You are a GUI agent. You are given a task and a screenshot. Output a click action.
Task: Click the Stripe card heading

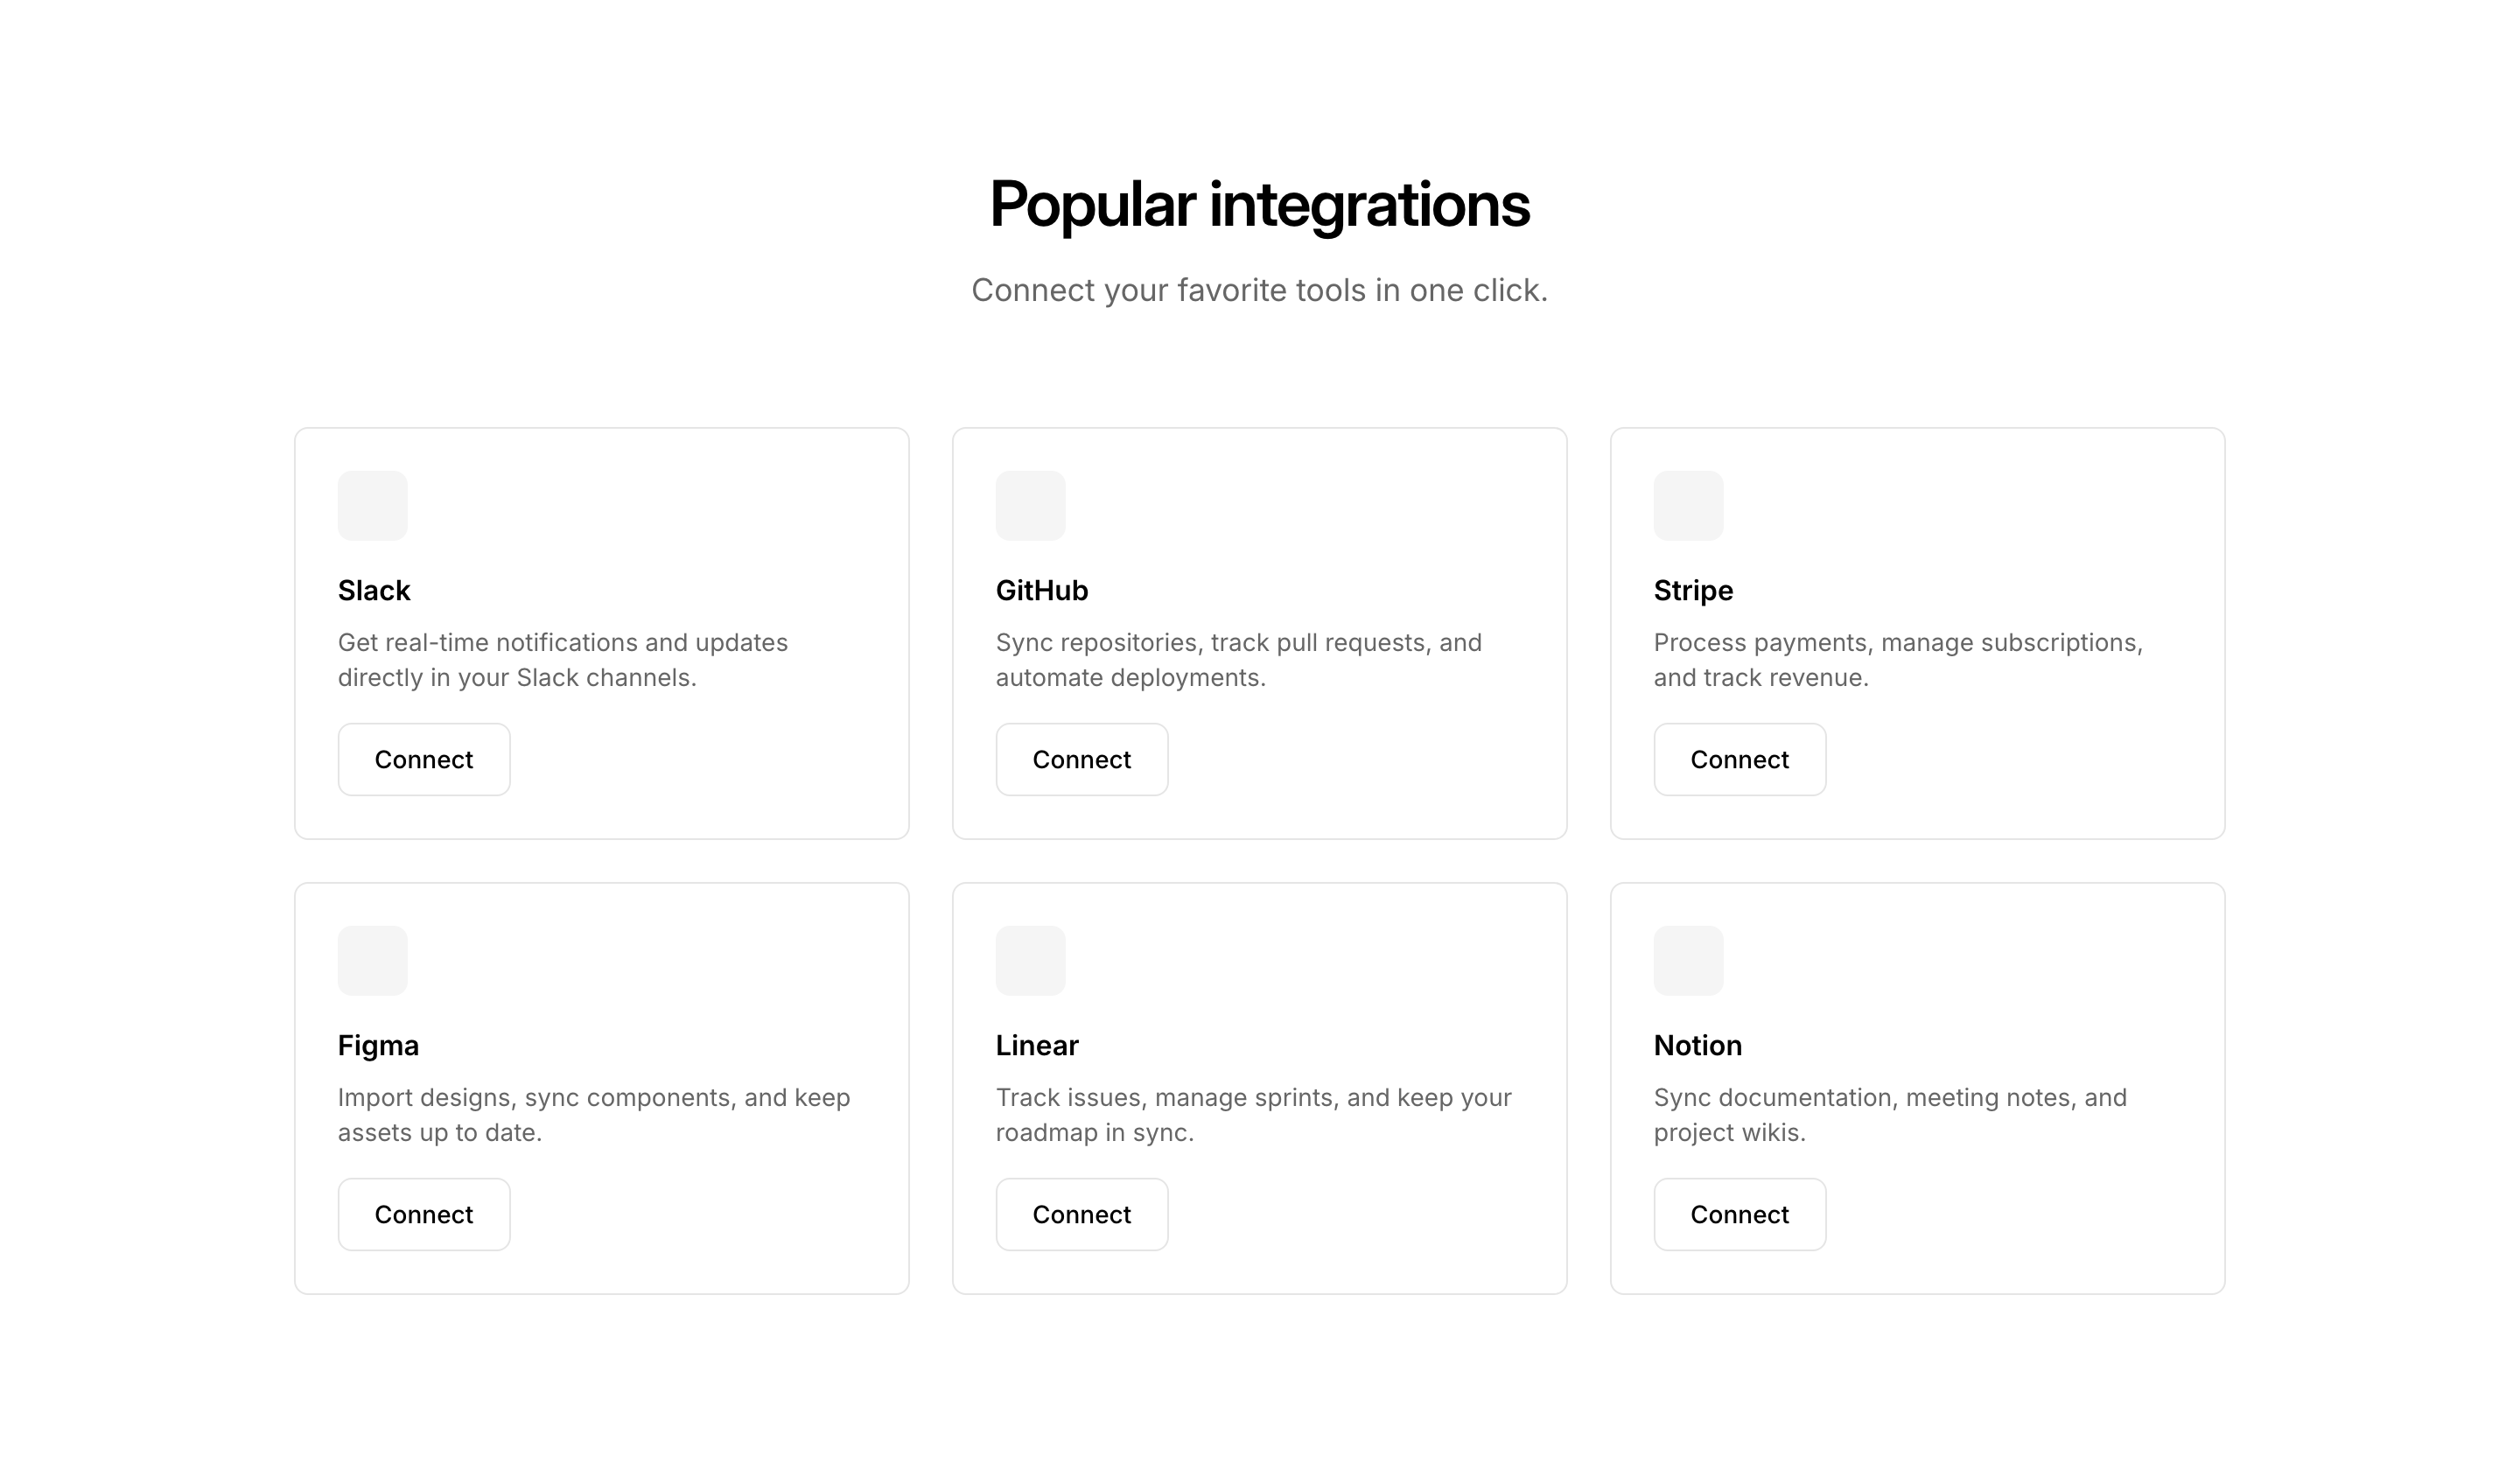click(1693, 590)
